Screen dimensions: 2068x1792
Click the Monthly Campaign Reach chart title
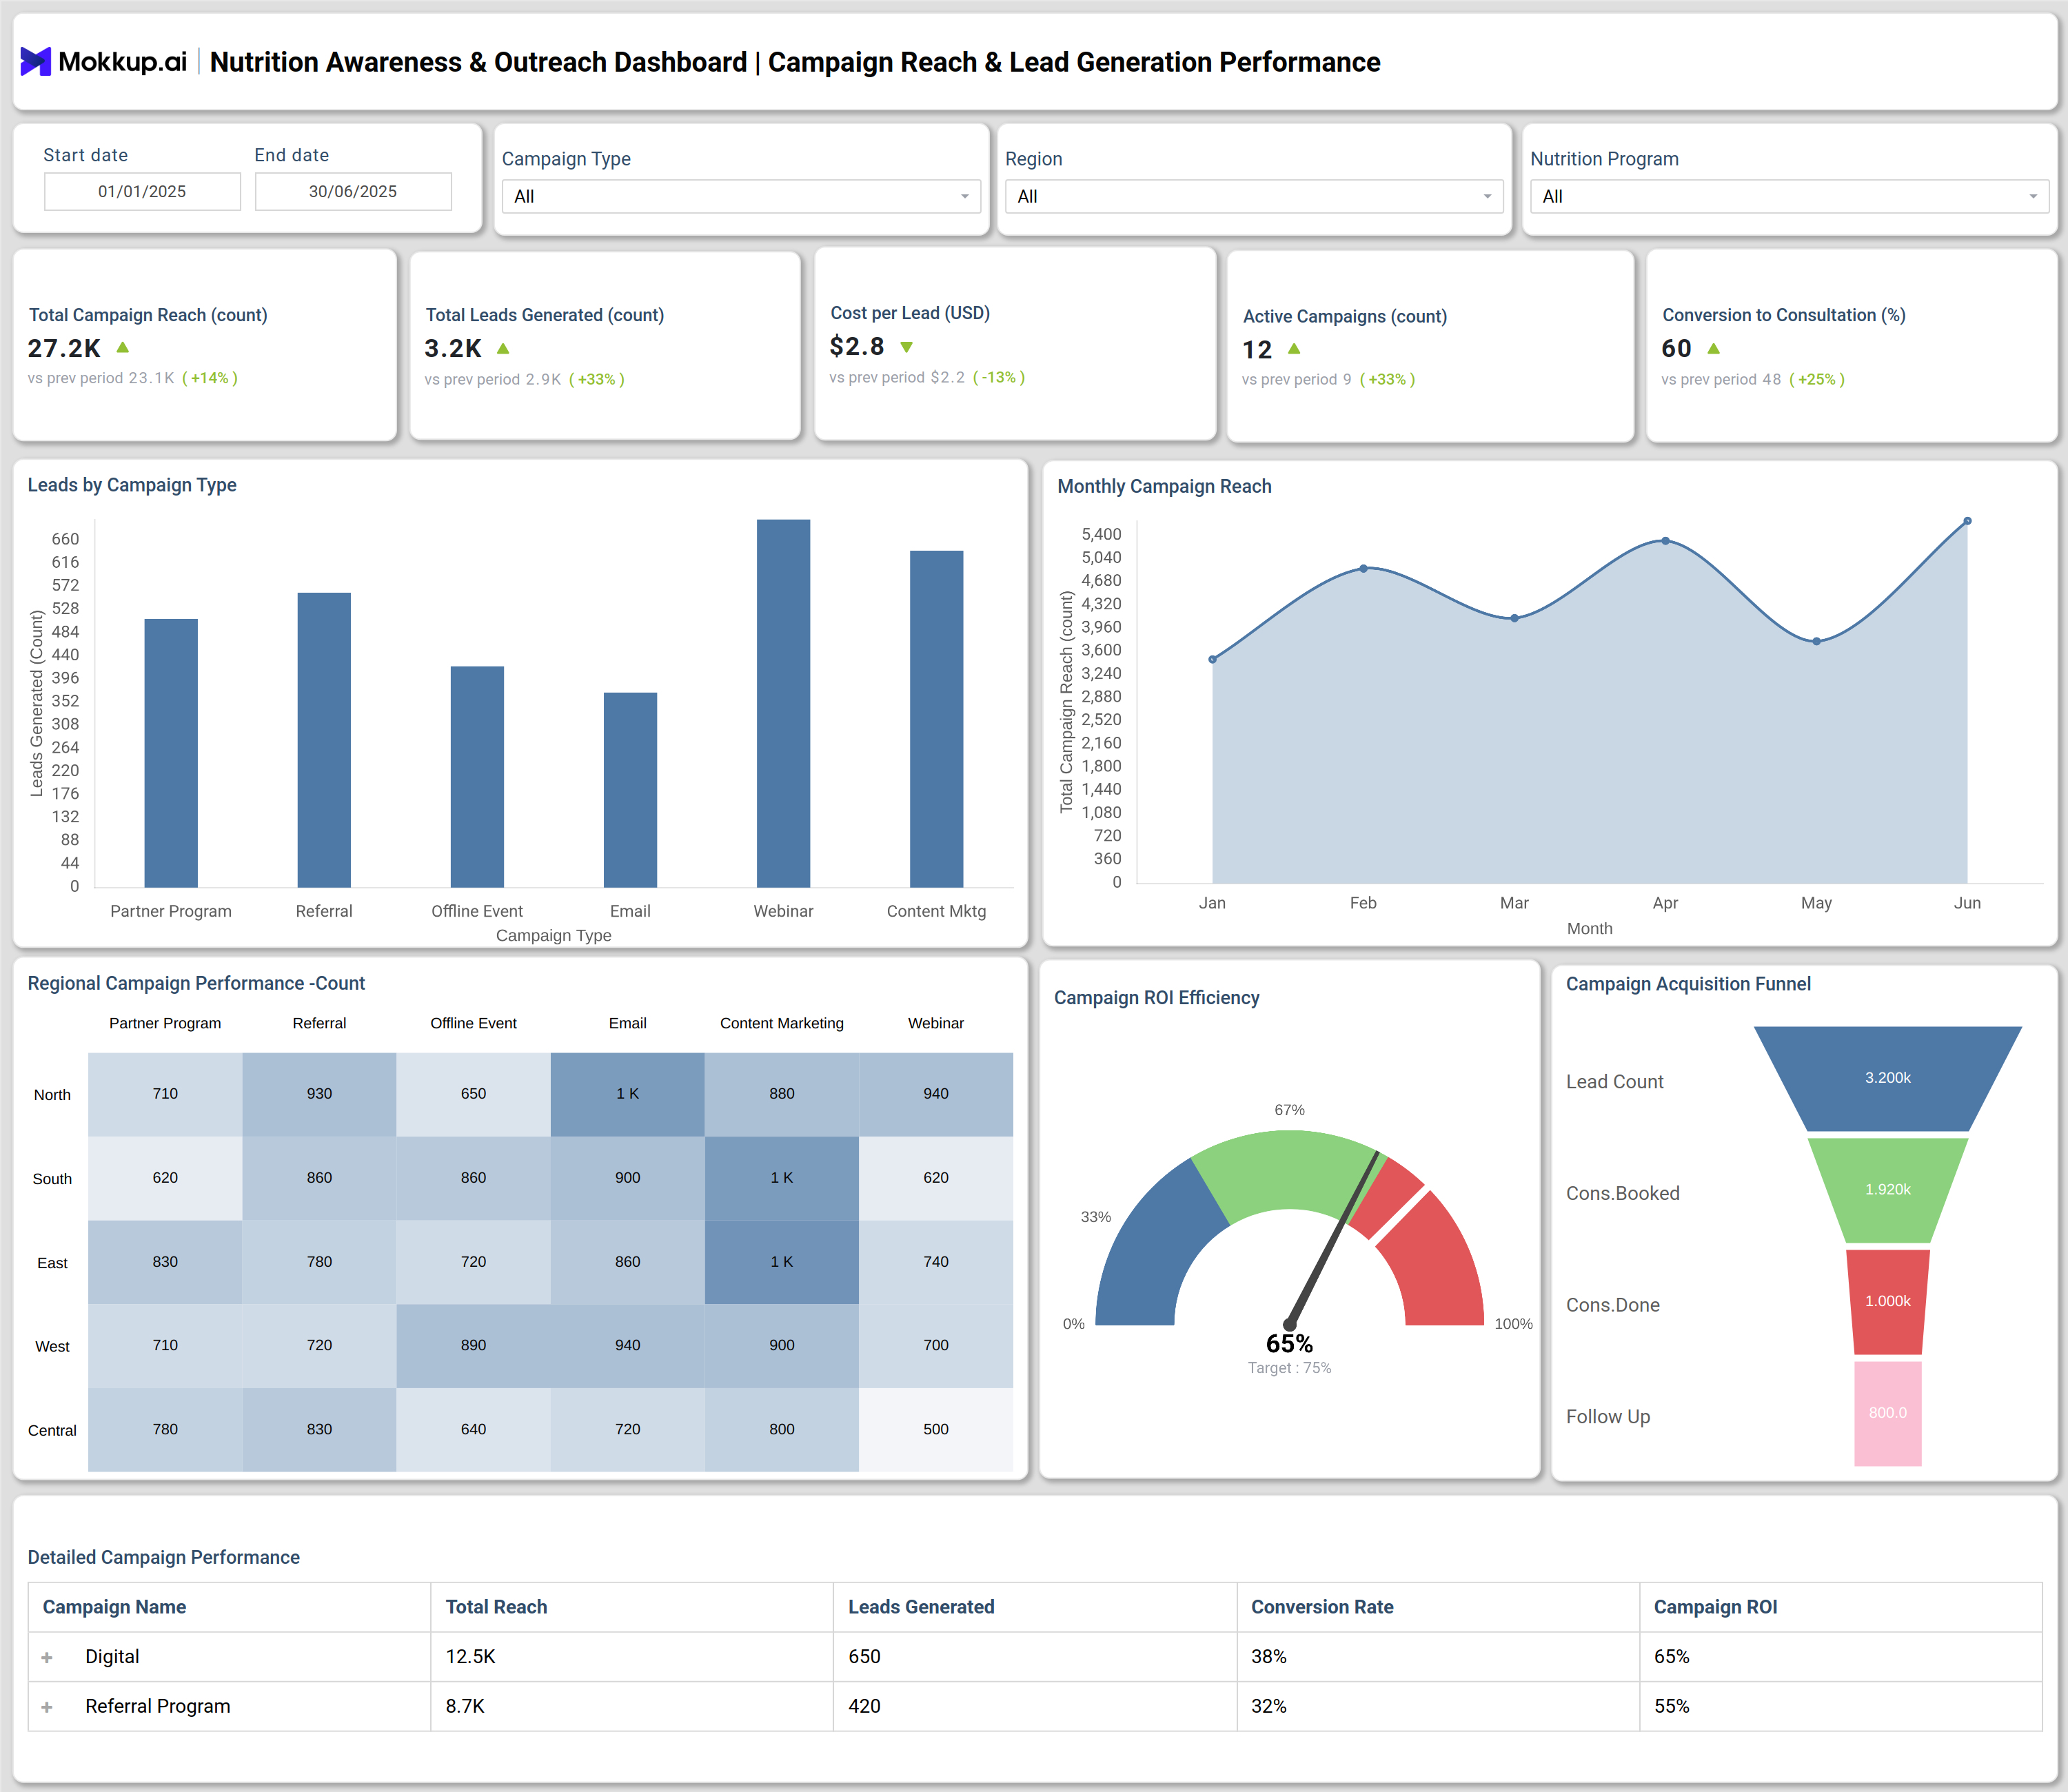[1164, 486]
